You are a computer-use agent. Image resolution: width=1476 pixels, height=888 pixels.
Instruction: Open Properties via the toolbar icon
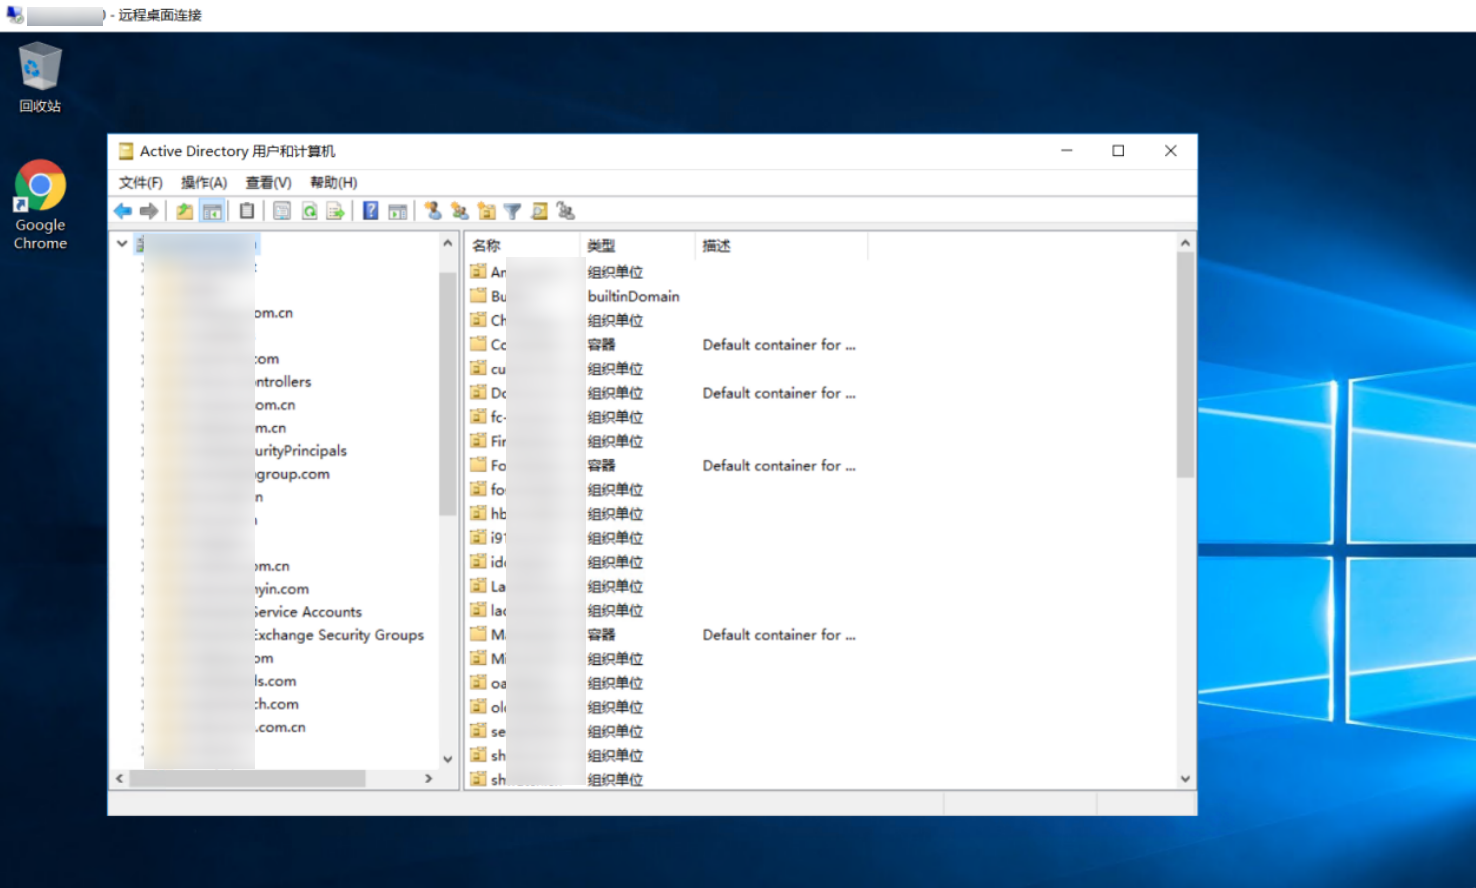click(282, 211)
